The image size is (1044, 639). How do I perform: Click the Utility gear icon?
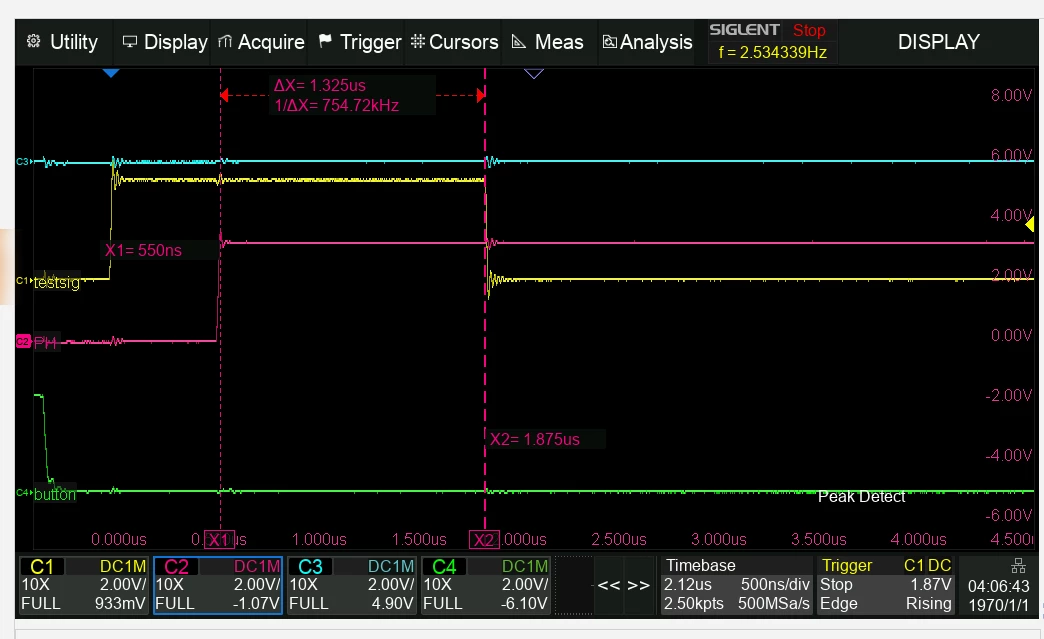(x=33, y=41)
